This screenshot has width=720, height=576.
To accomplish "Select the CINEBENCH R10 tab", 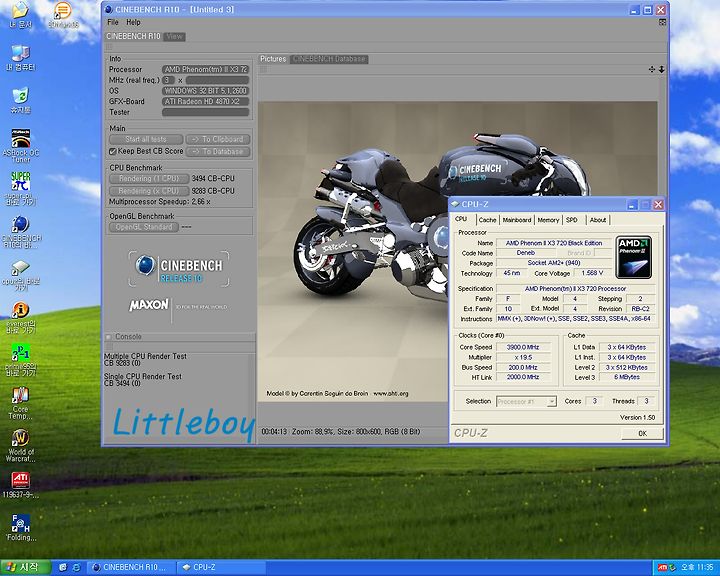I will pos(133,36).
